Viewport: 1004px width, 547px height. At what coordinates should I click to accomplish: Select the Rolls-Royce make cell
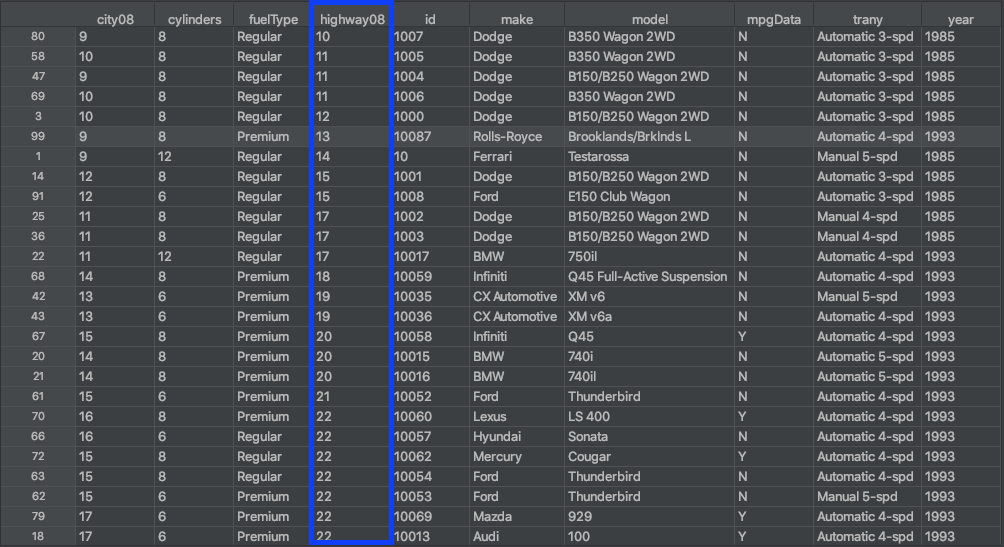coord(507,137)
